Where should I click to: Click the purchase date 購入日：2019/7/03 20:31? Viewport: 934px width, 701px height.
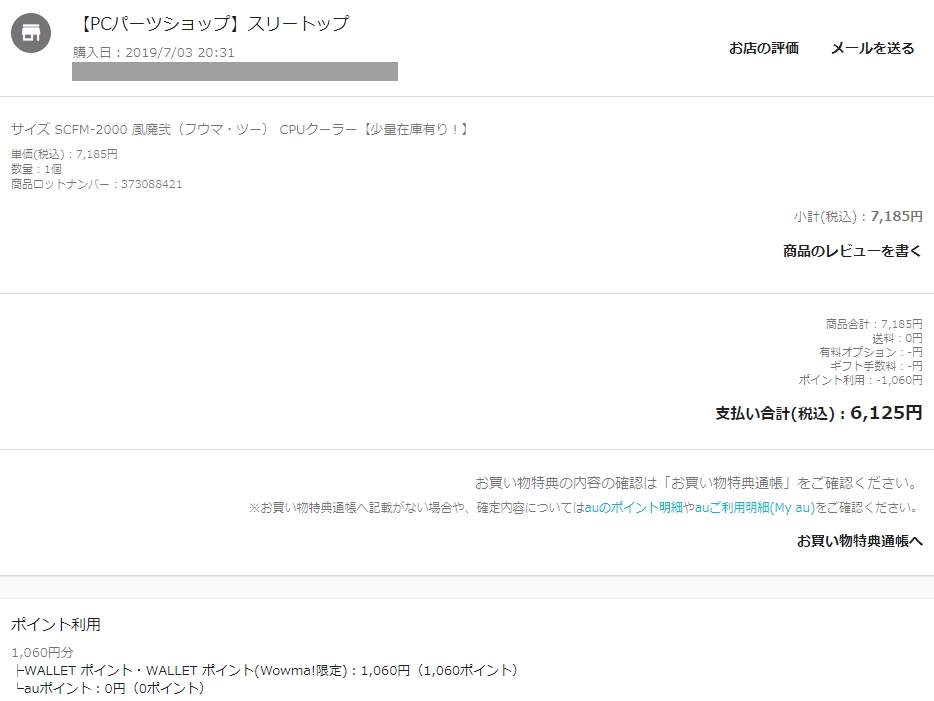[x=154, y=52]
